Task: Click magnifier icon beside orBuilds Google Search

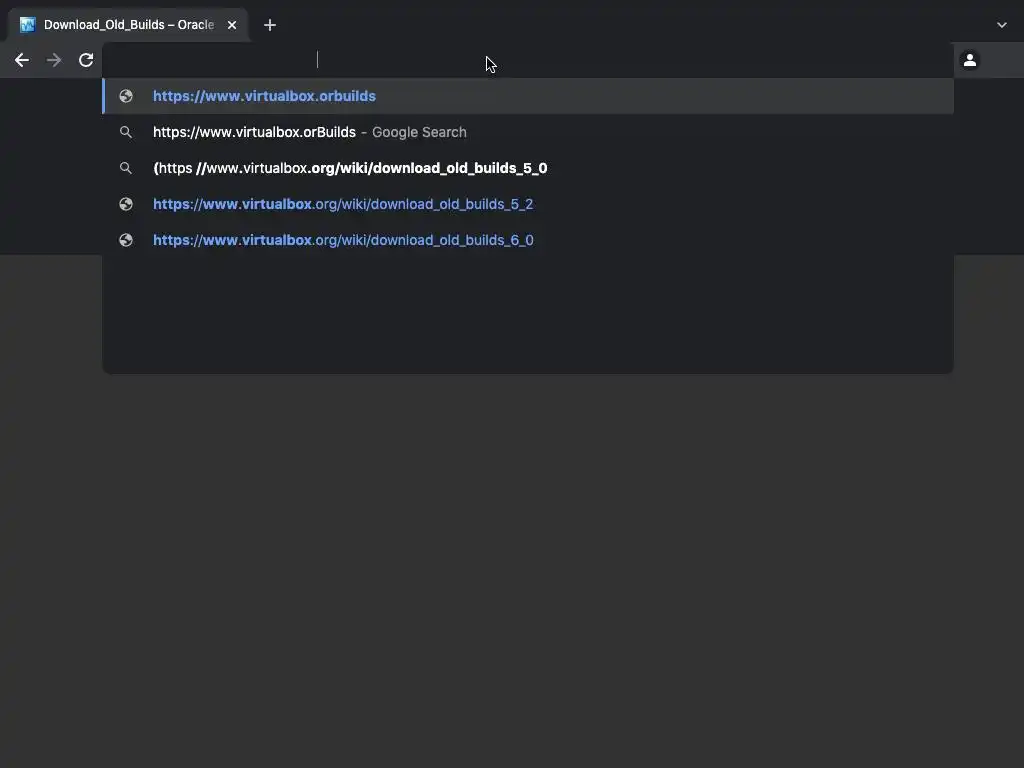Action: point(126,132)
